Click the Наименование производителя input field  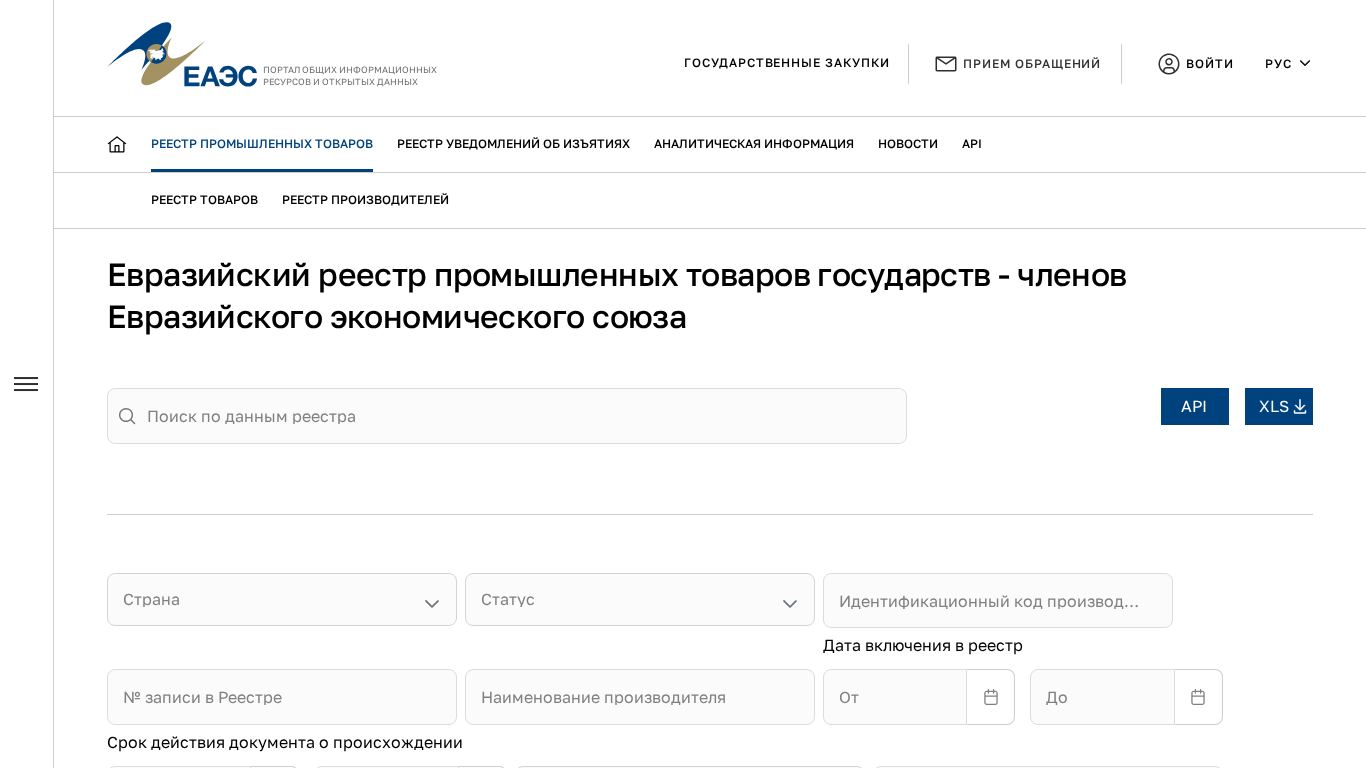(x=640, y=697)
